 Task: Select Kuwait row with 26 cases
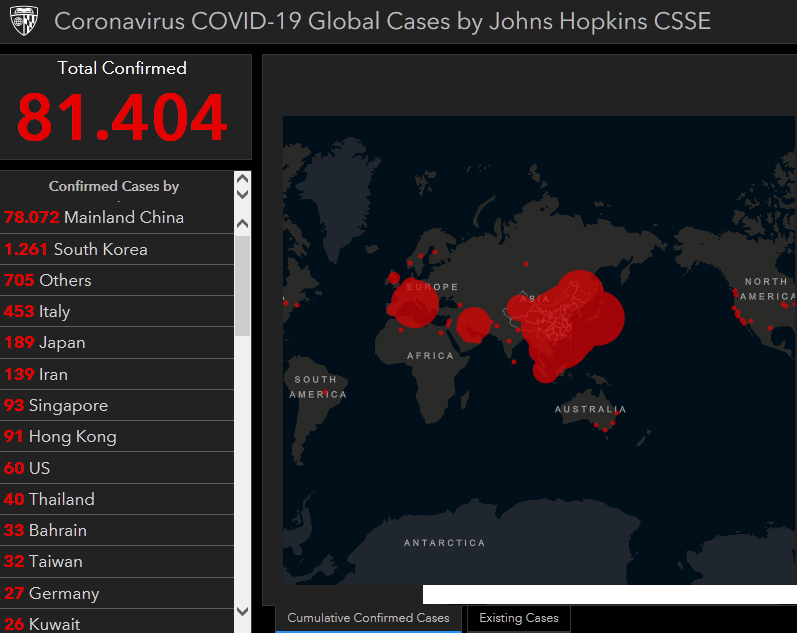coord(117,622)
